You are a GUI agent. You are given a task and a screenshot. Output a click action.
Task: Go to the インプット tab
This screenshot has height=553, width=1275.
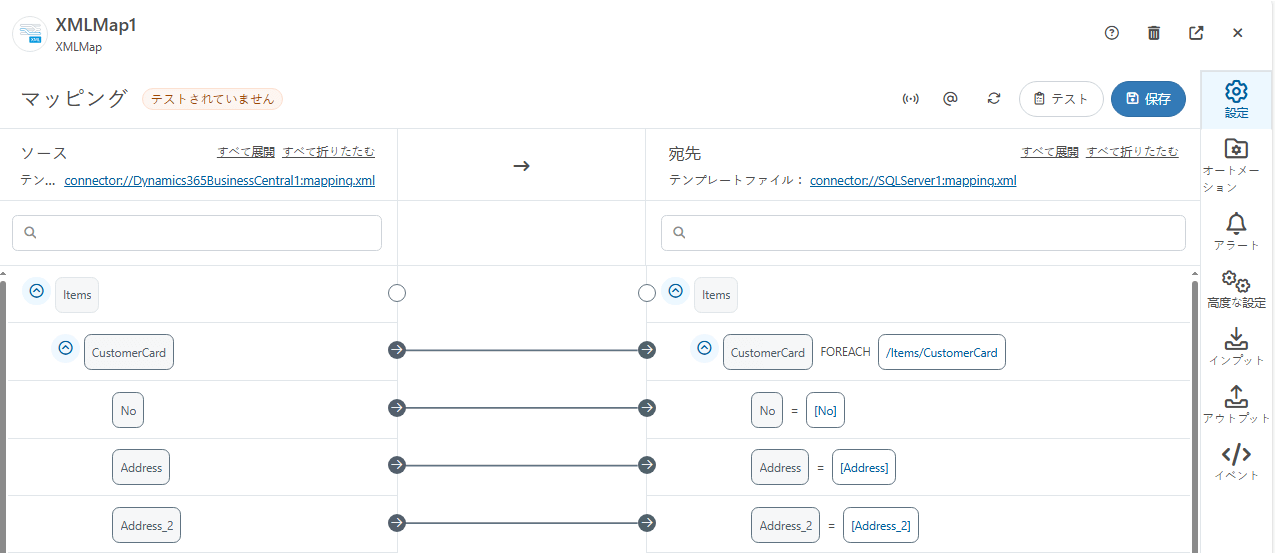1237,347
